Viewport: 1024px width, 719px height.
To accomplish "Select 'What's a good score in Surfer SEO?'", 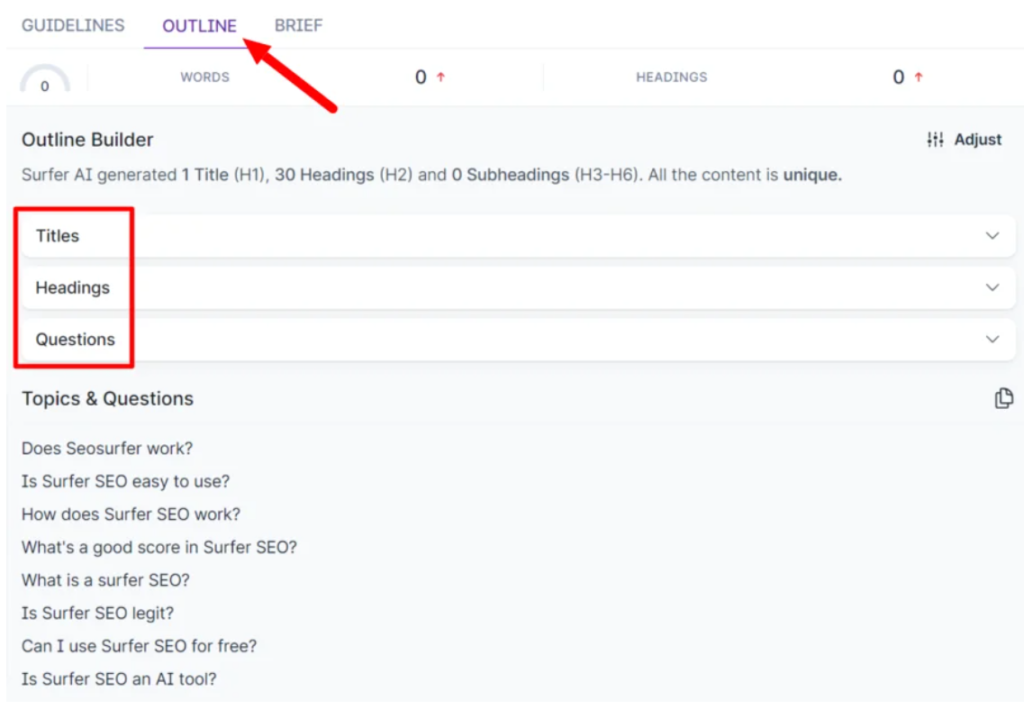I will click(x=159, y=547).
